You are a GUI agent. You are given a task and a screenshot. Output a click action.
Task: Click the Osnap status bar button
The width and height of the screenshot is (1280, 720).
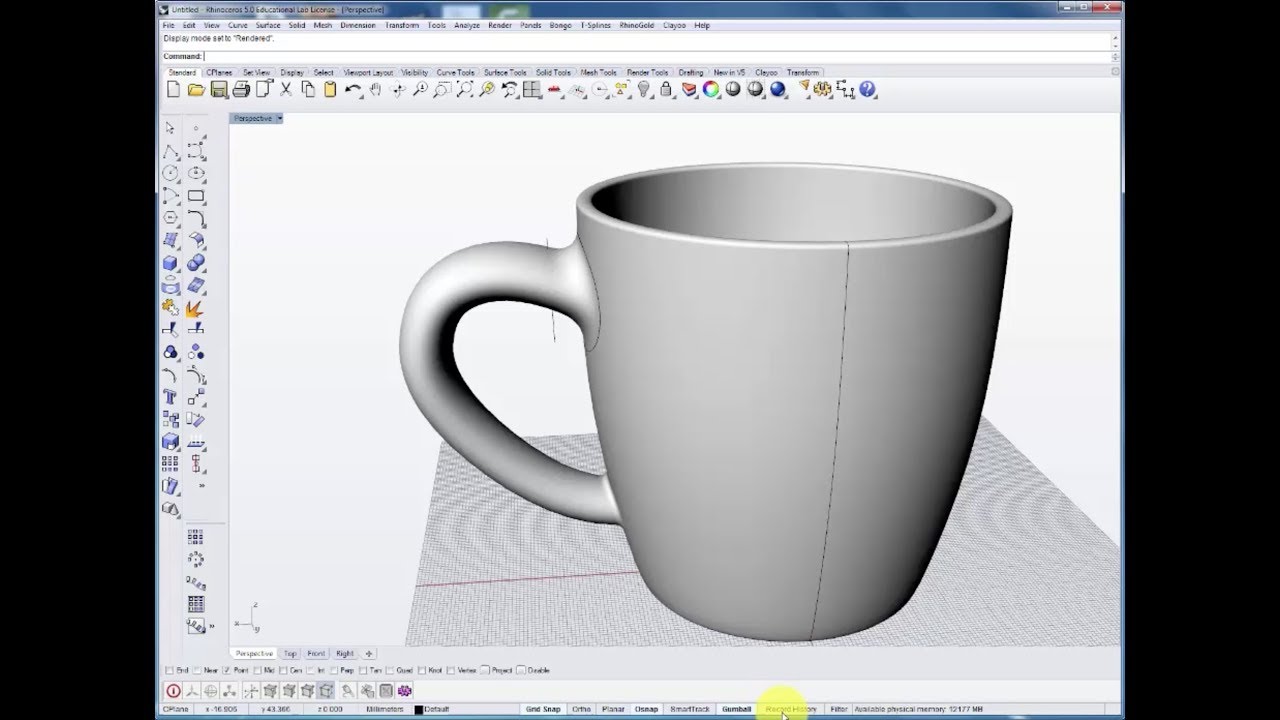pyautogui.click(x=646, y=709)
